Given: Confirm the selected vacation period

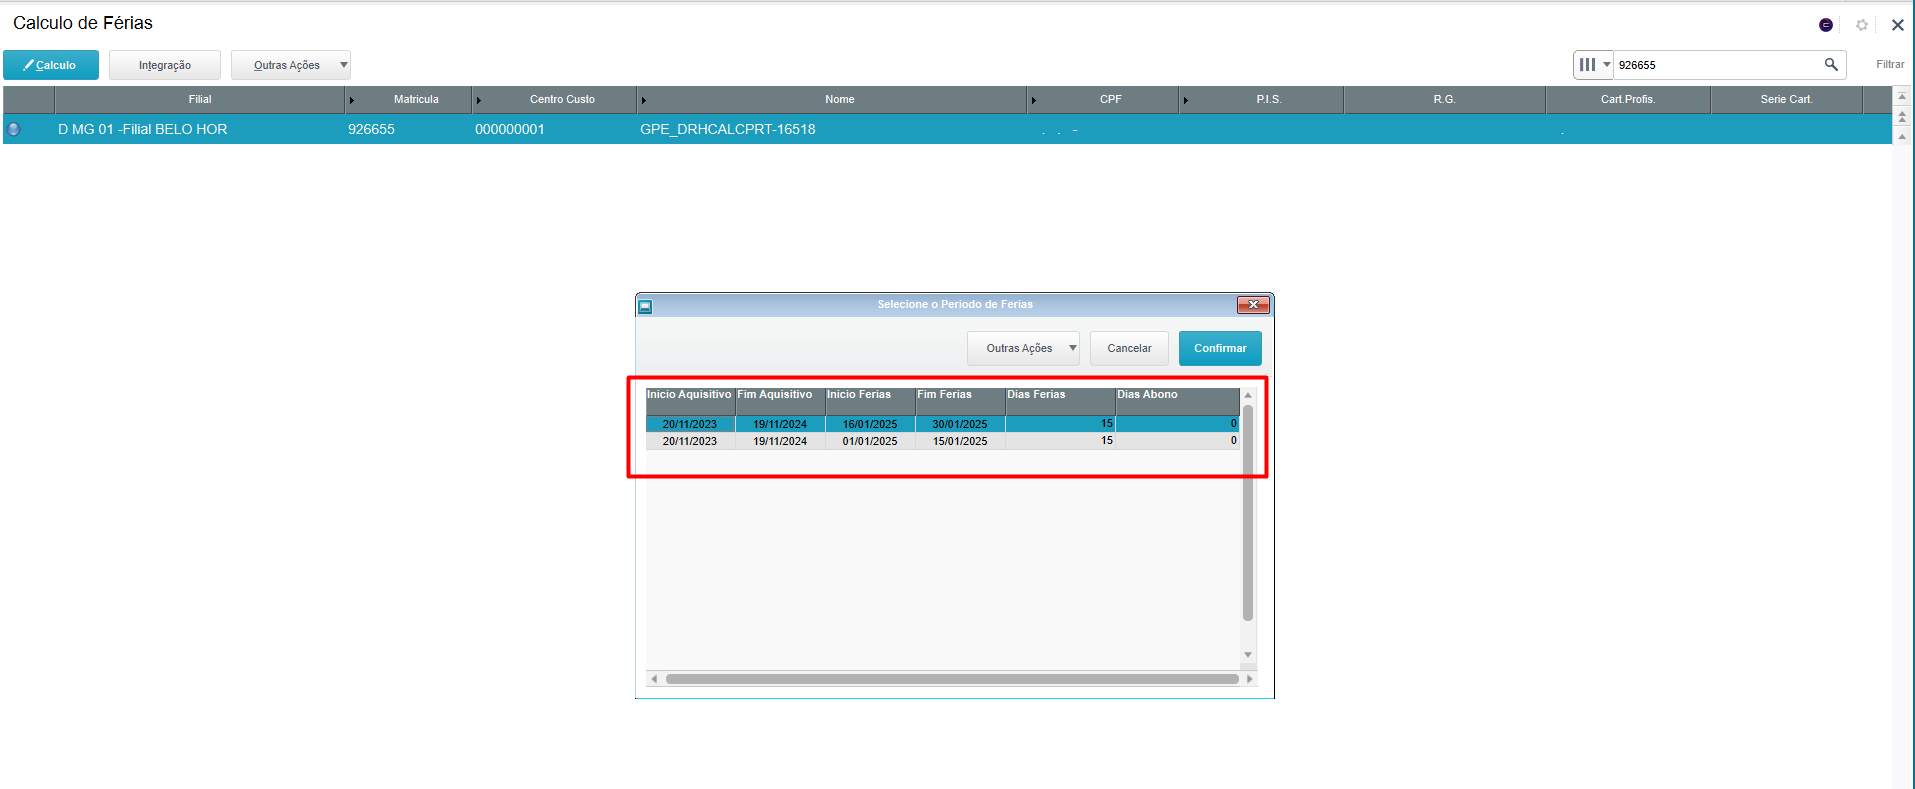Looking at the screenshot, I should tap(1220, 348).
